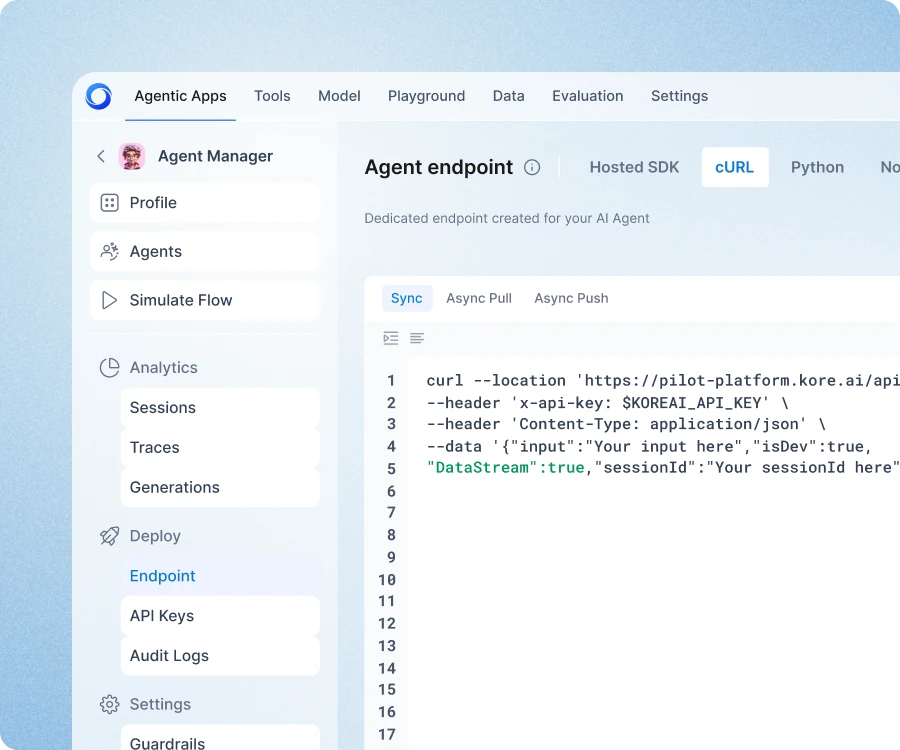900x750 pixels.
Task: Click the blue swirl app logo
Action: (98, 96)
